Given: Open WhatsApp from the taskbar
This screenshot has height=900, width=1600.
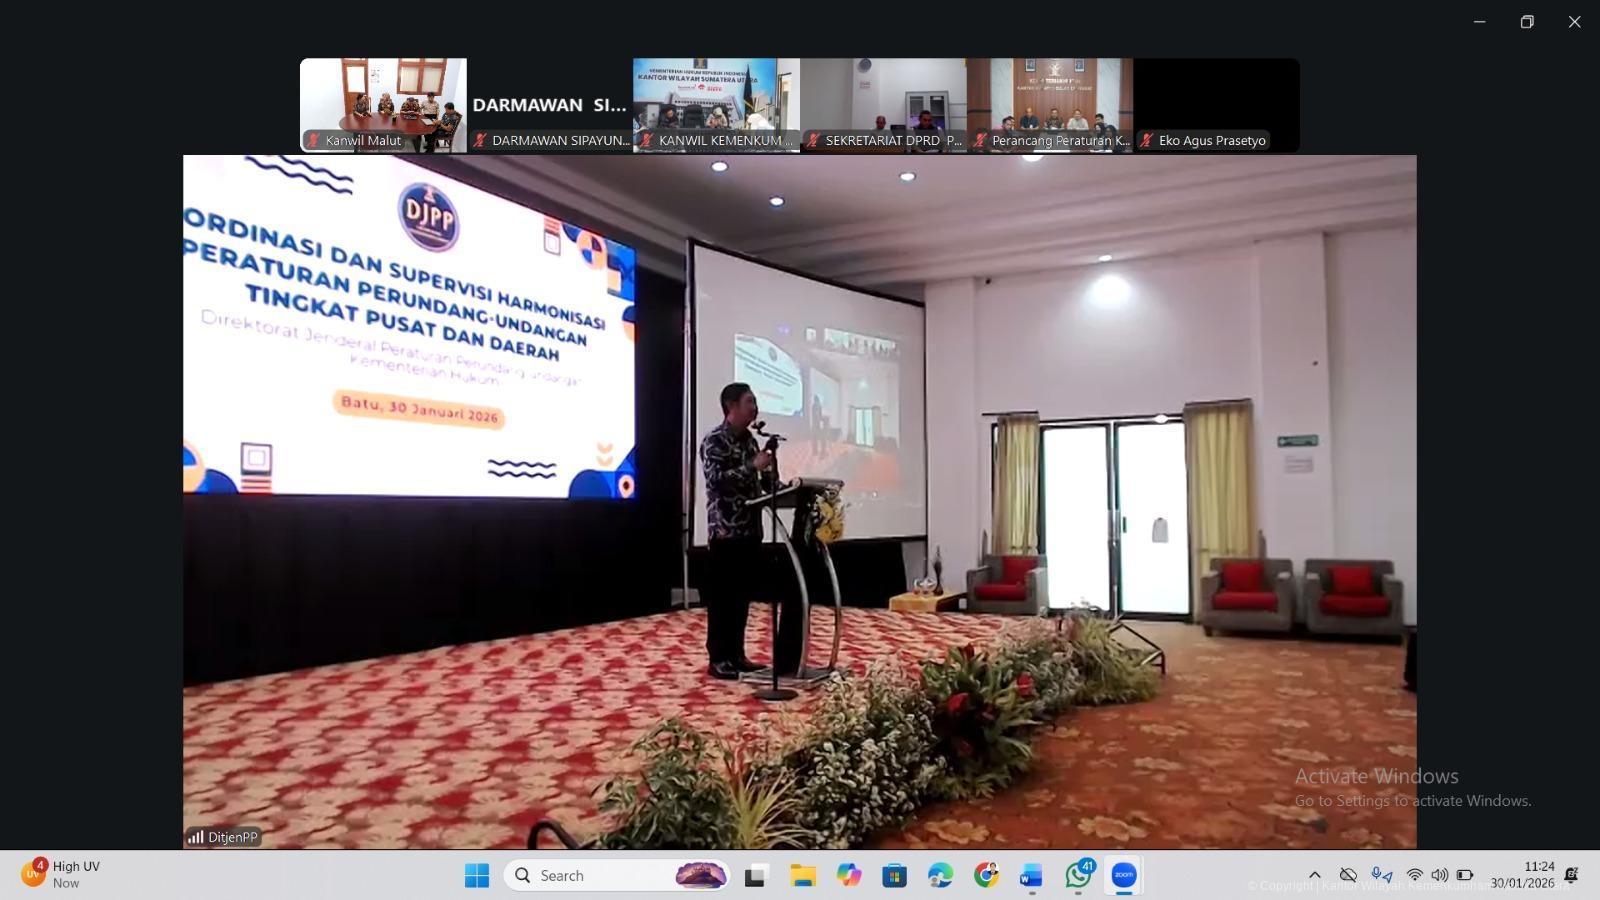Looking at the screenshot, I should pyautogui.click(x=1078, y=875).
